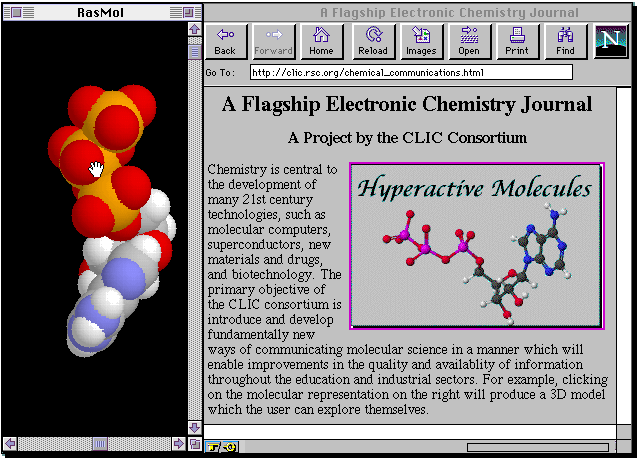This screenshot has width=640, height=460.
Task: Click the RasMol horizontal scrollbar right arrow
Action: 179,443
